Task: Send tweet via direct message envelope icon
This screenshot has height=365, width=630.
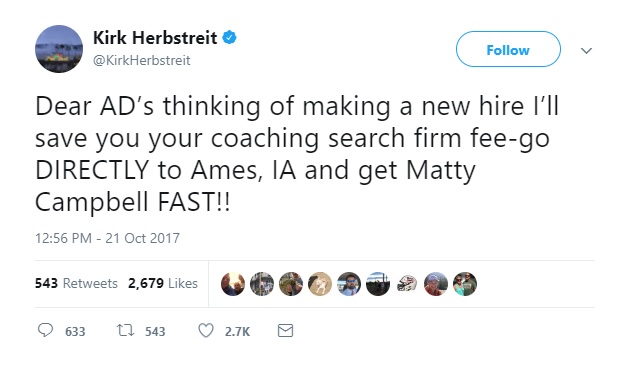Action: pos(285,331)
